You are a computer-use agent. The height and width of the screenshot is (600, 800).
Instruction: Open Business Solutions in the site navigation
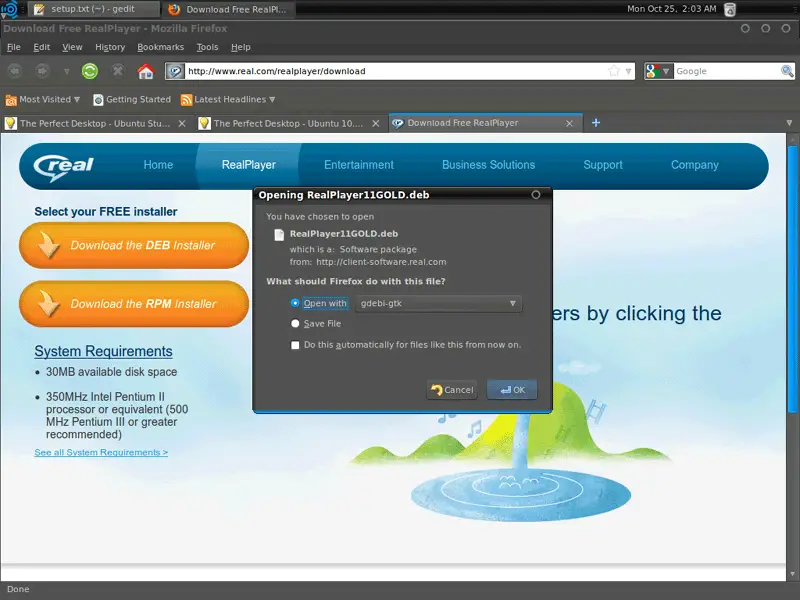(488, 165)
